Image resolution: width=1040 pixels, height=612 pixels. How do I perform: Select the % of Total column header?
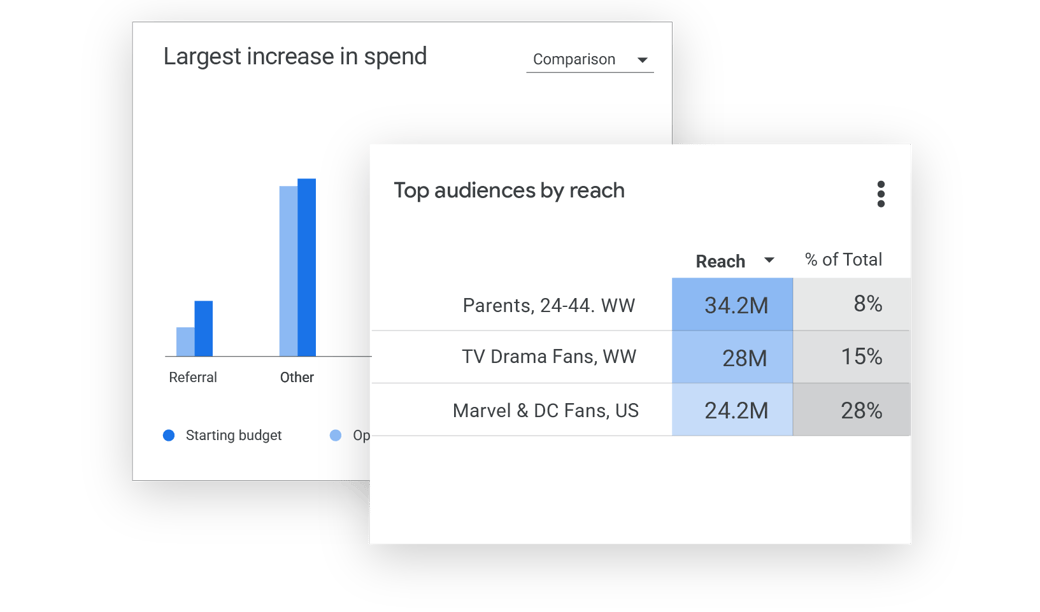843,259
